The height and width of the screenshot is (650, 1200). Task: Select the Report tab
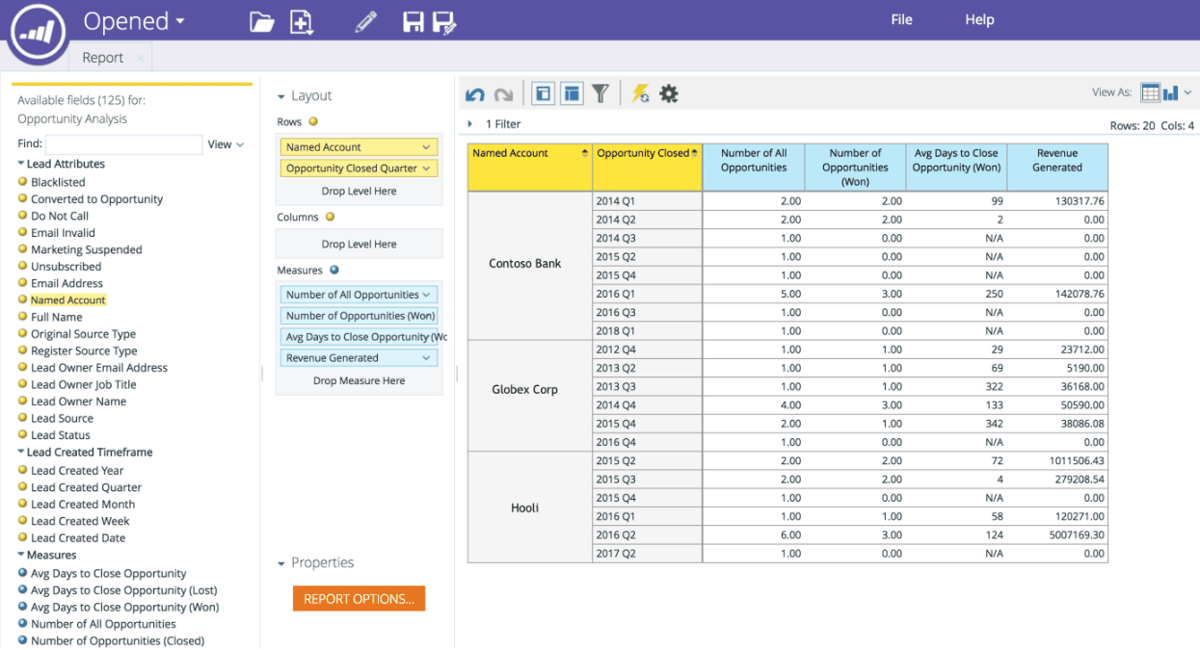tap(104, 57)
